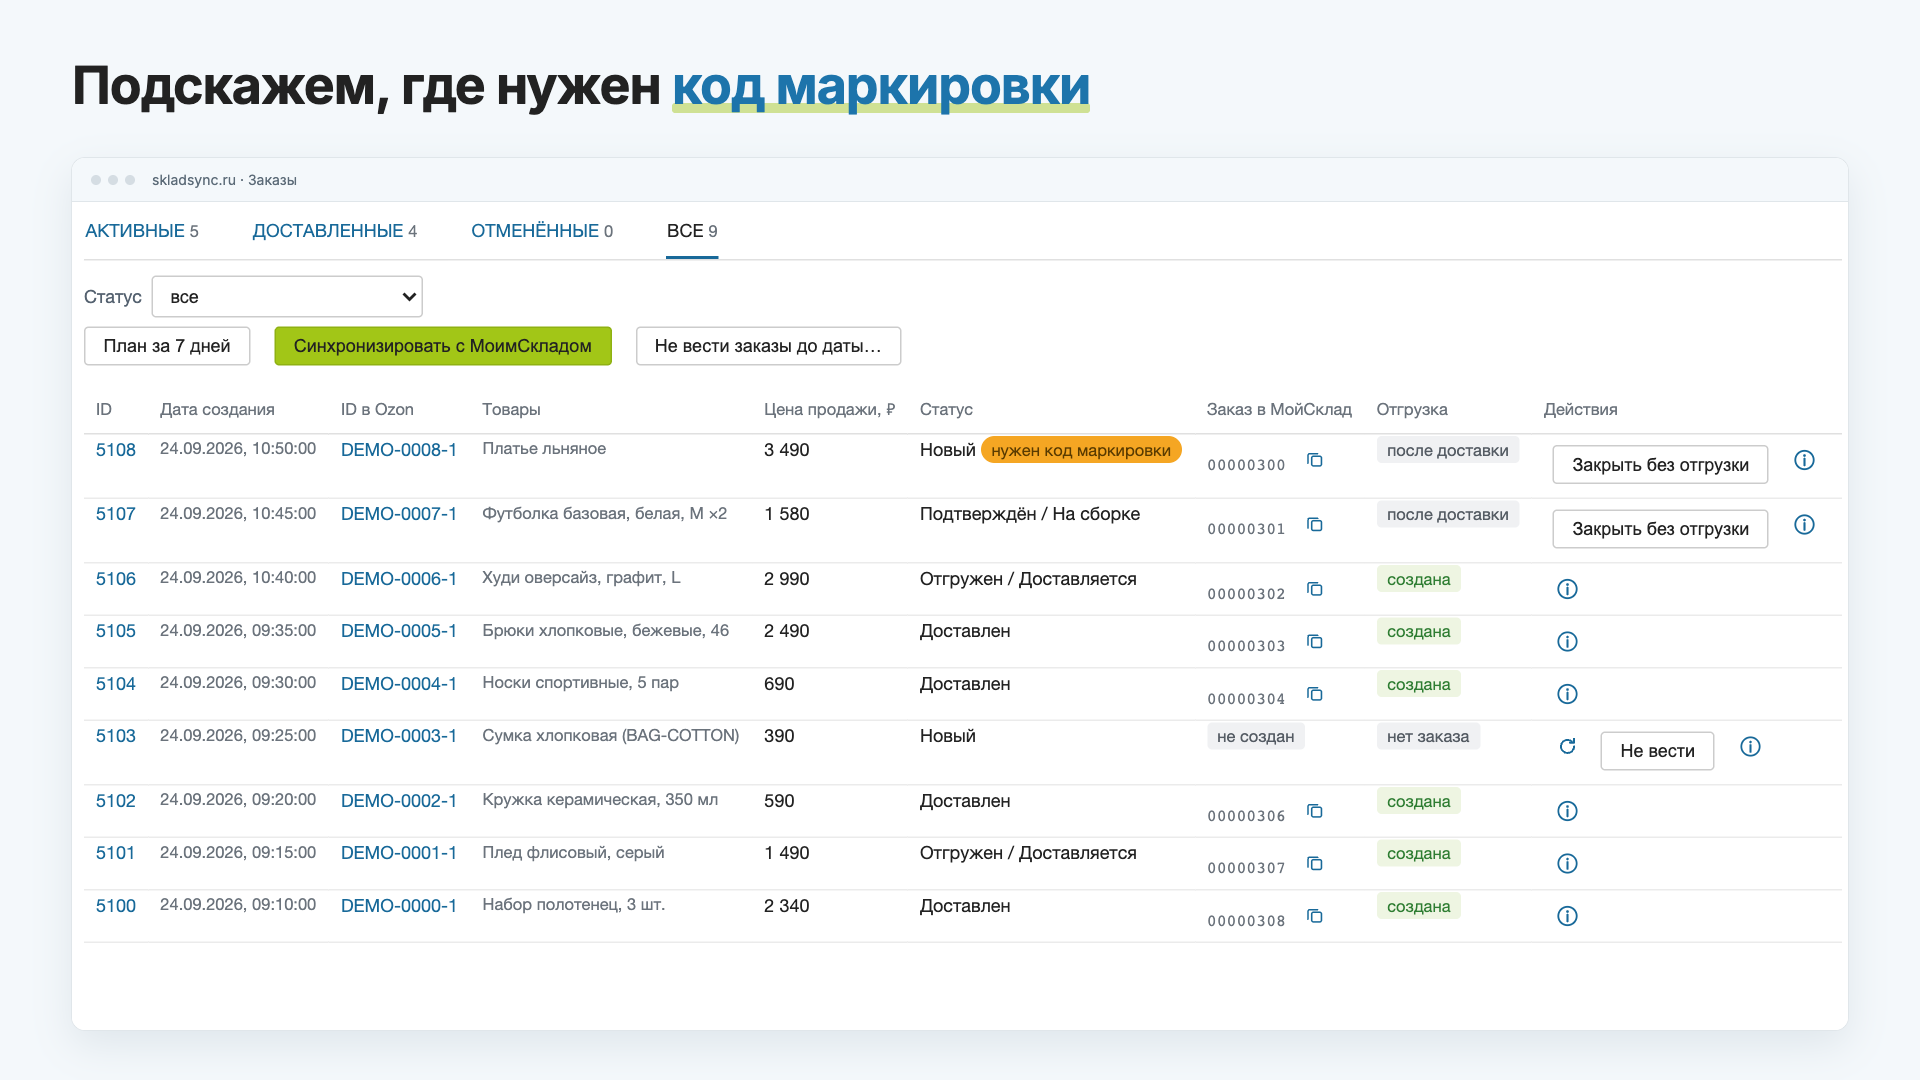Click Дата создания column header
Image resolution: width=1920 pixels, height=1080 pixels.
click(x=217, y=409)
